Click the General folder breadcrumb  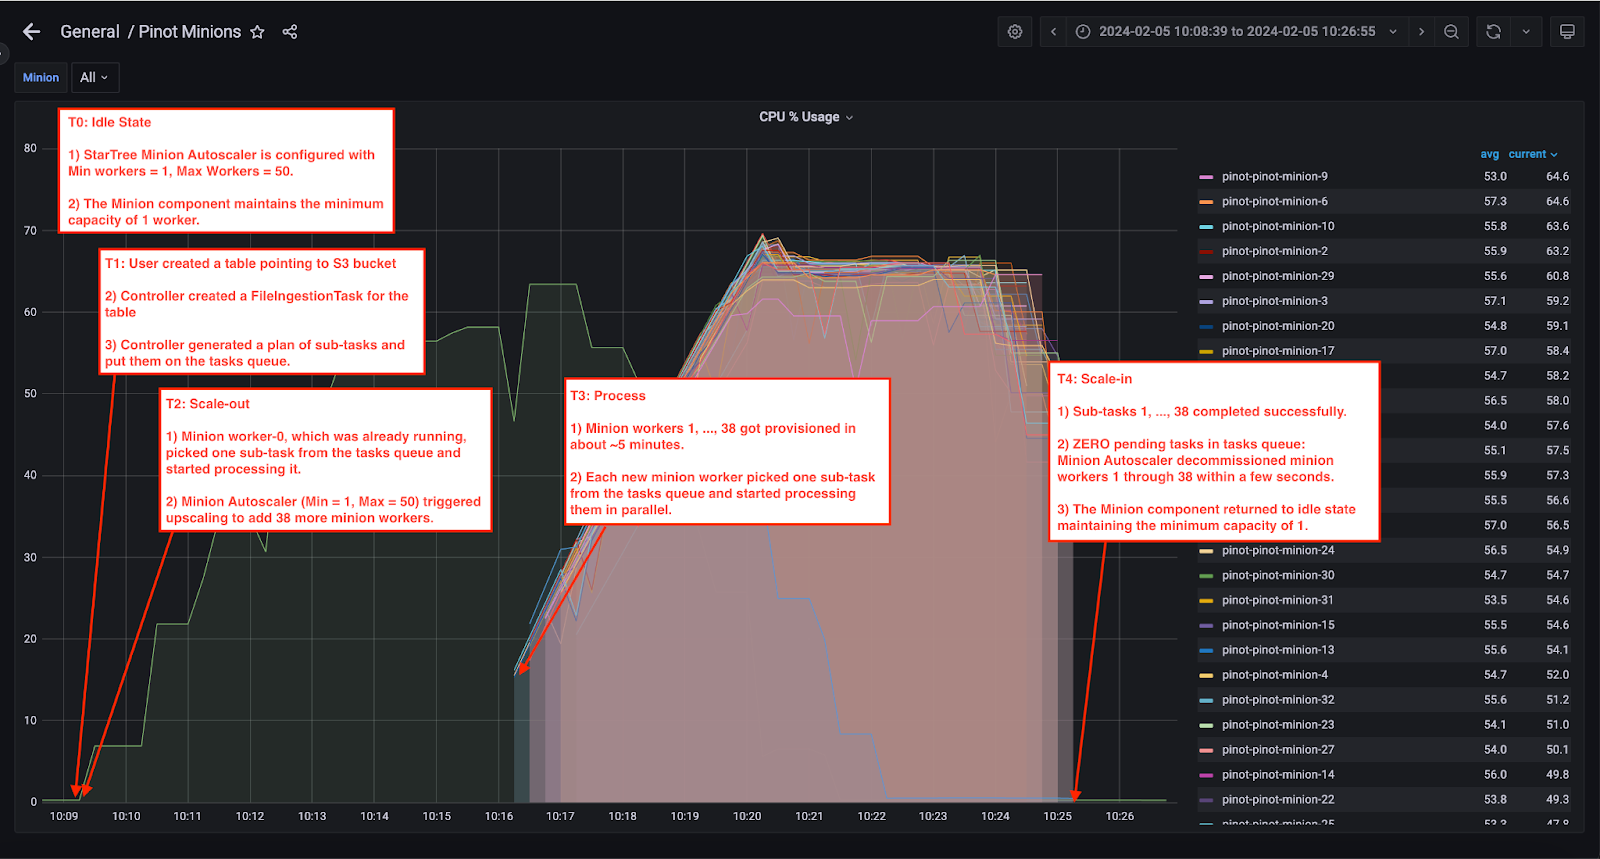[89, 32]
